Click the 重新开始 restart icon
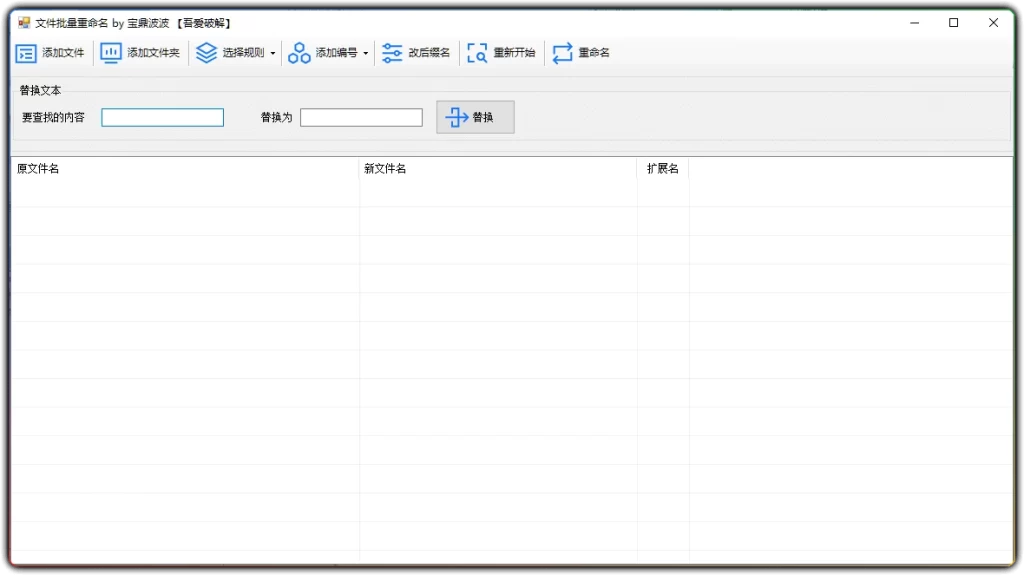1024x575 pixels. [477, 53]
